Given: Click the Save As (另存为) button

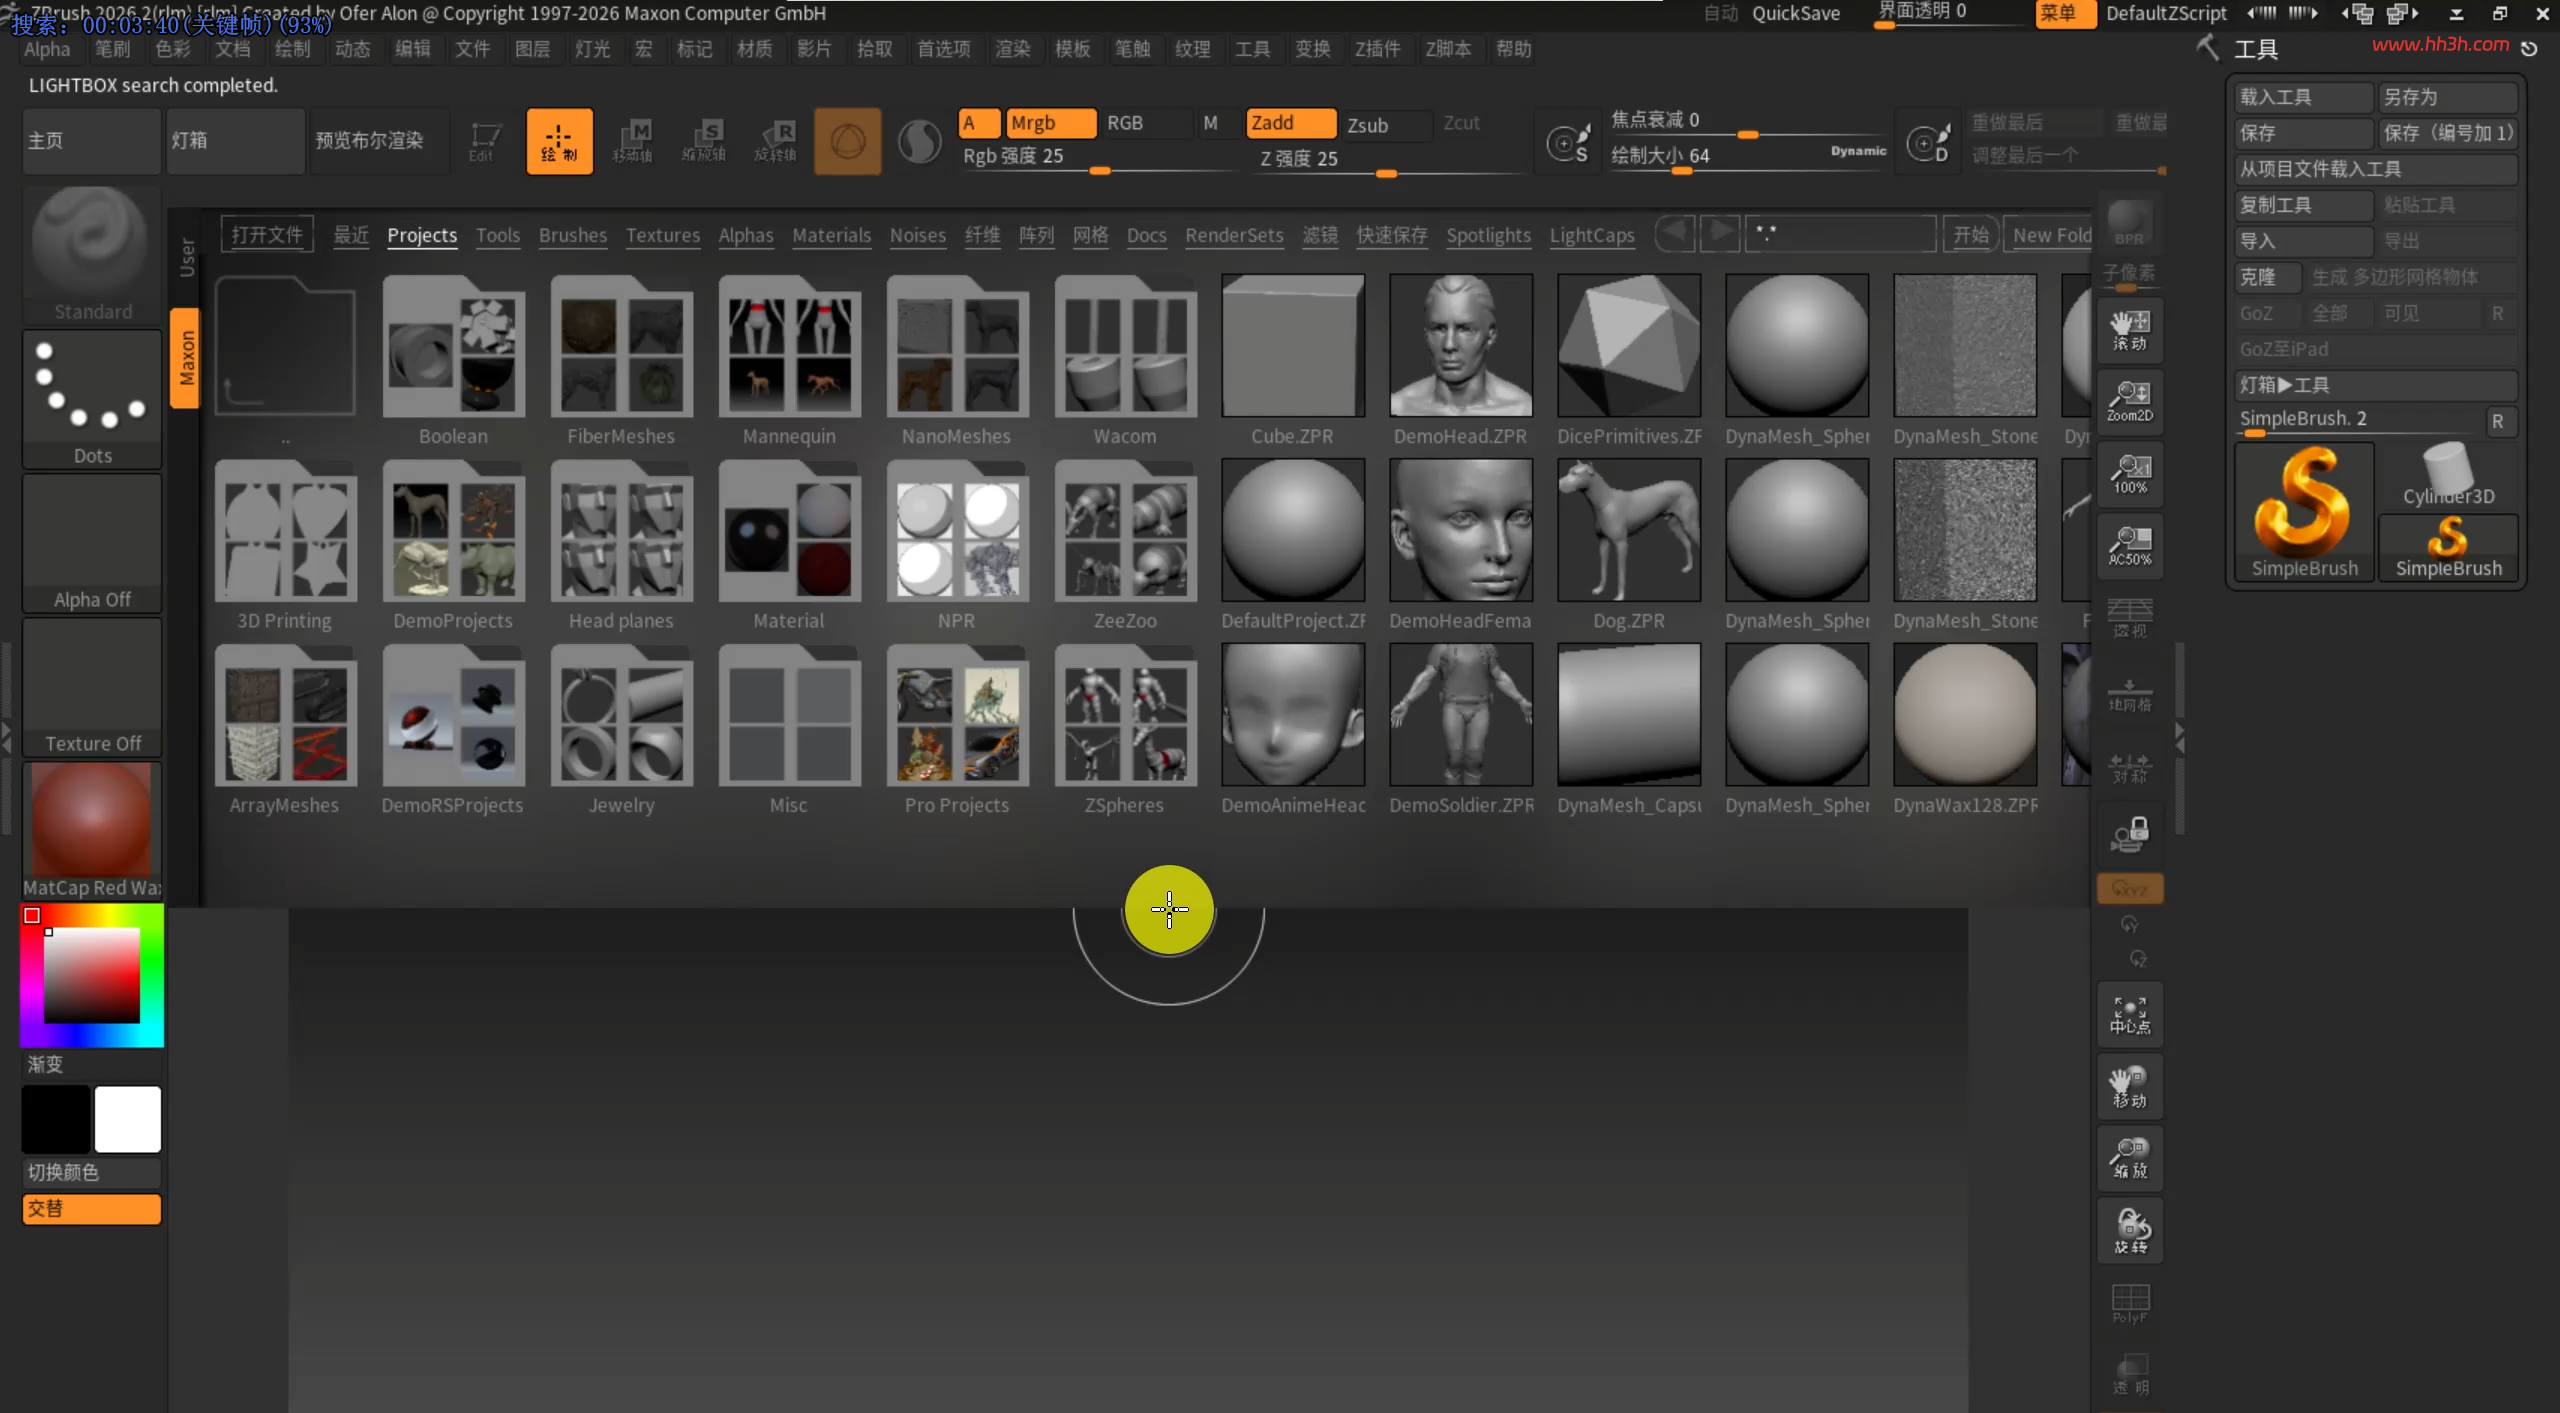Looking at the screenshot, I should click(2448, 97).
